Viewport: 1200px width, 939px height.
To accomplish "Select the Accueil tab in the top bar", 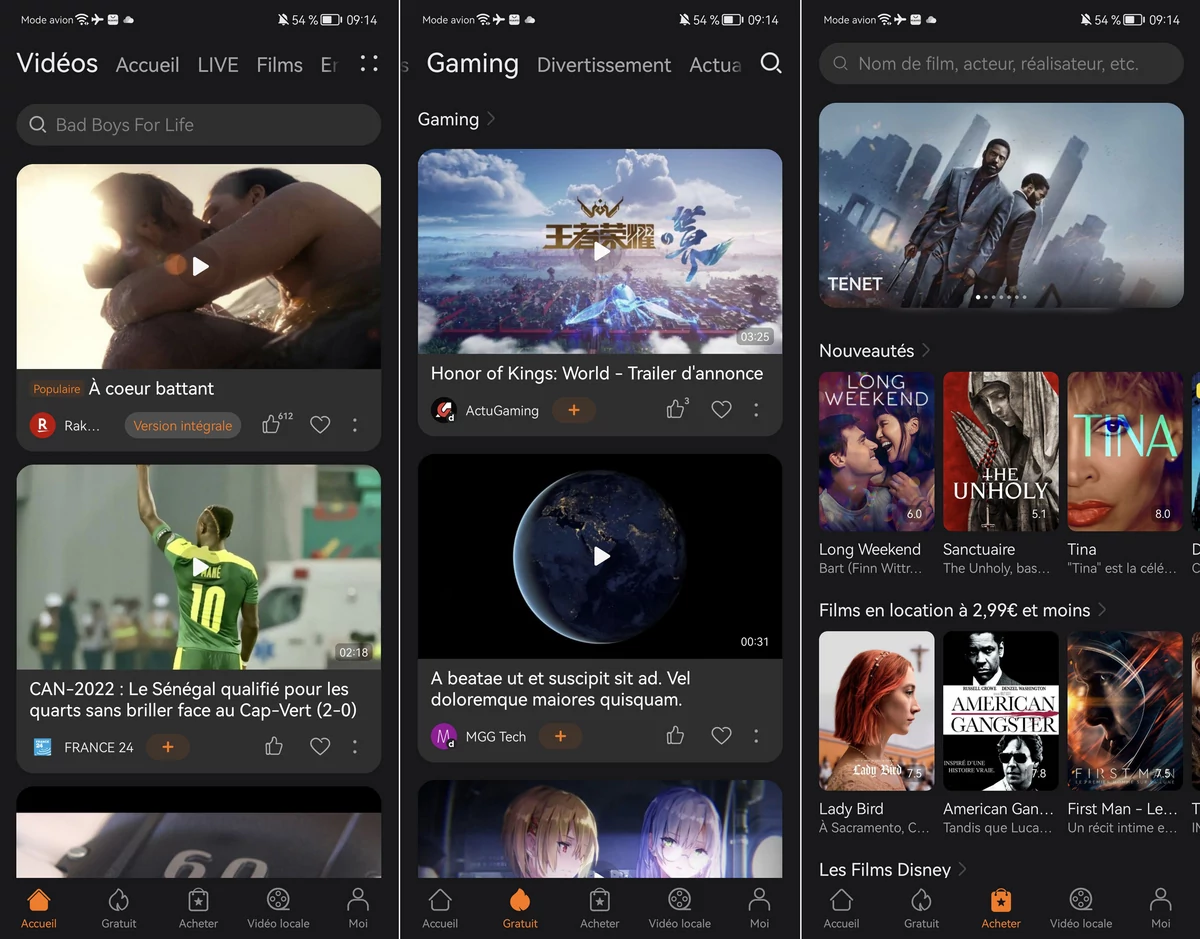I will point(148,65).
